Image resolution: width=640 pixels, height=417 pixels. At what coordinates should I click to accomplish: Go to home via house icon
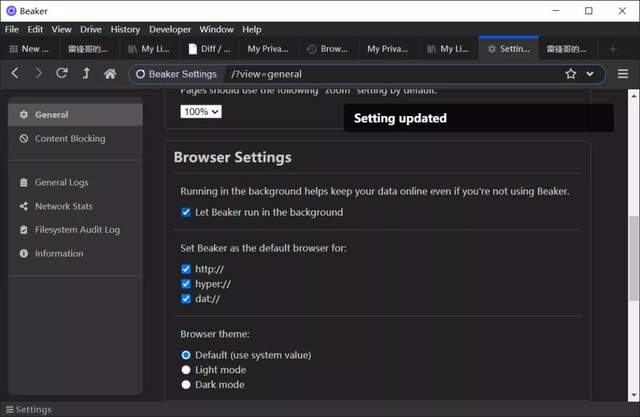[x=110, y=74]
